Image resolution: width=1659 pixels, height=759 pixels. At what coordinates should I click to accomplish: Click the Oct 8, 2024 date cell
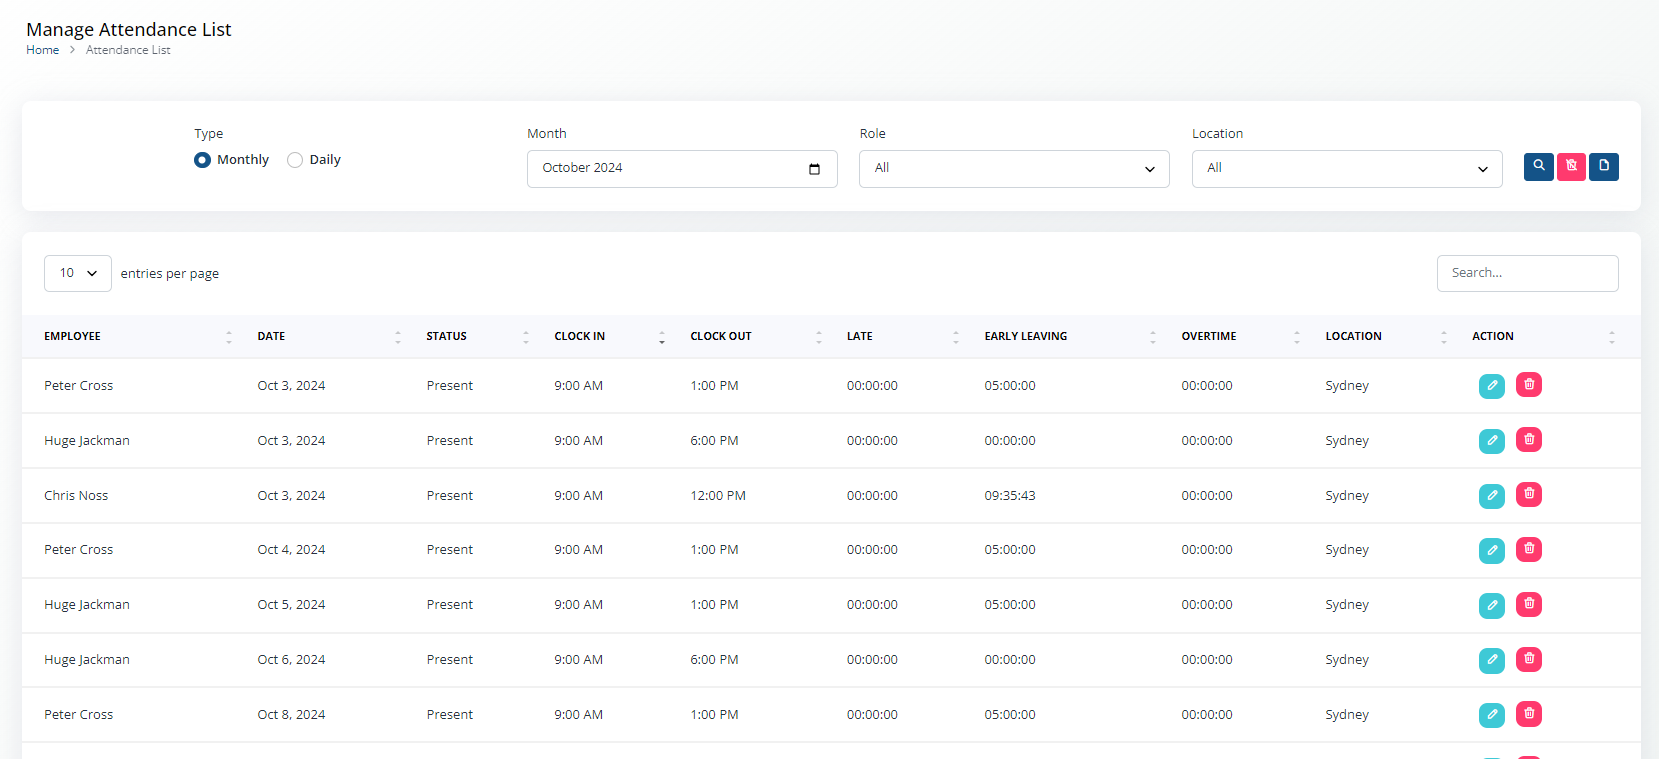(x=291, y=714)
